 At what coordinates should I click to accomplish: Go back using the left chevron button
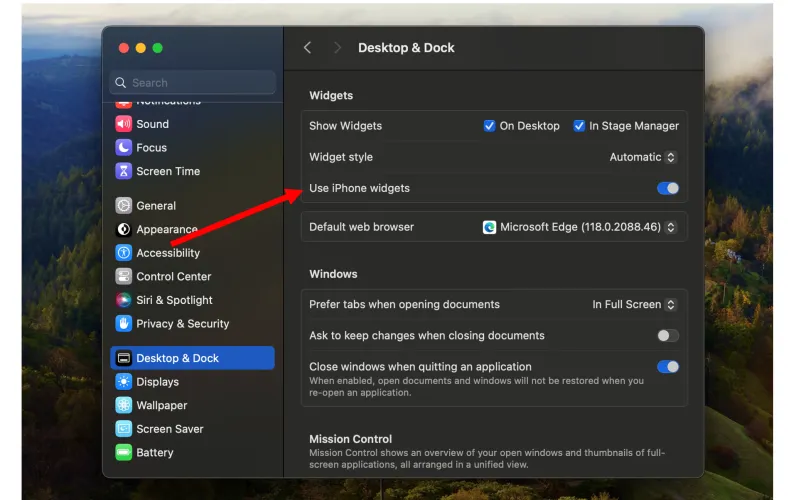307,48
